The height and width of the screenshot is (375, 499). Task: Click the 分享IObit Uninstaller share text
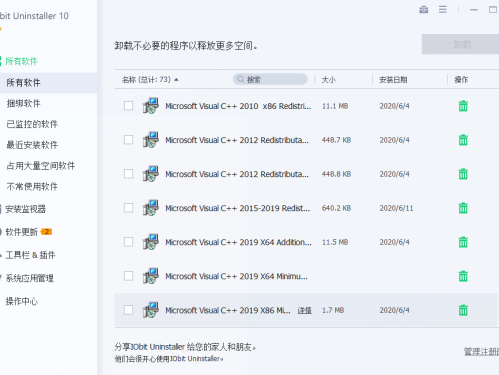point(185,347)
